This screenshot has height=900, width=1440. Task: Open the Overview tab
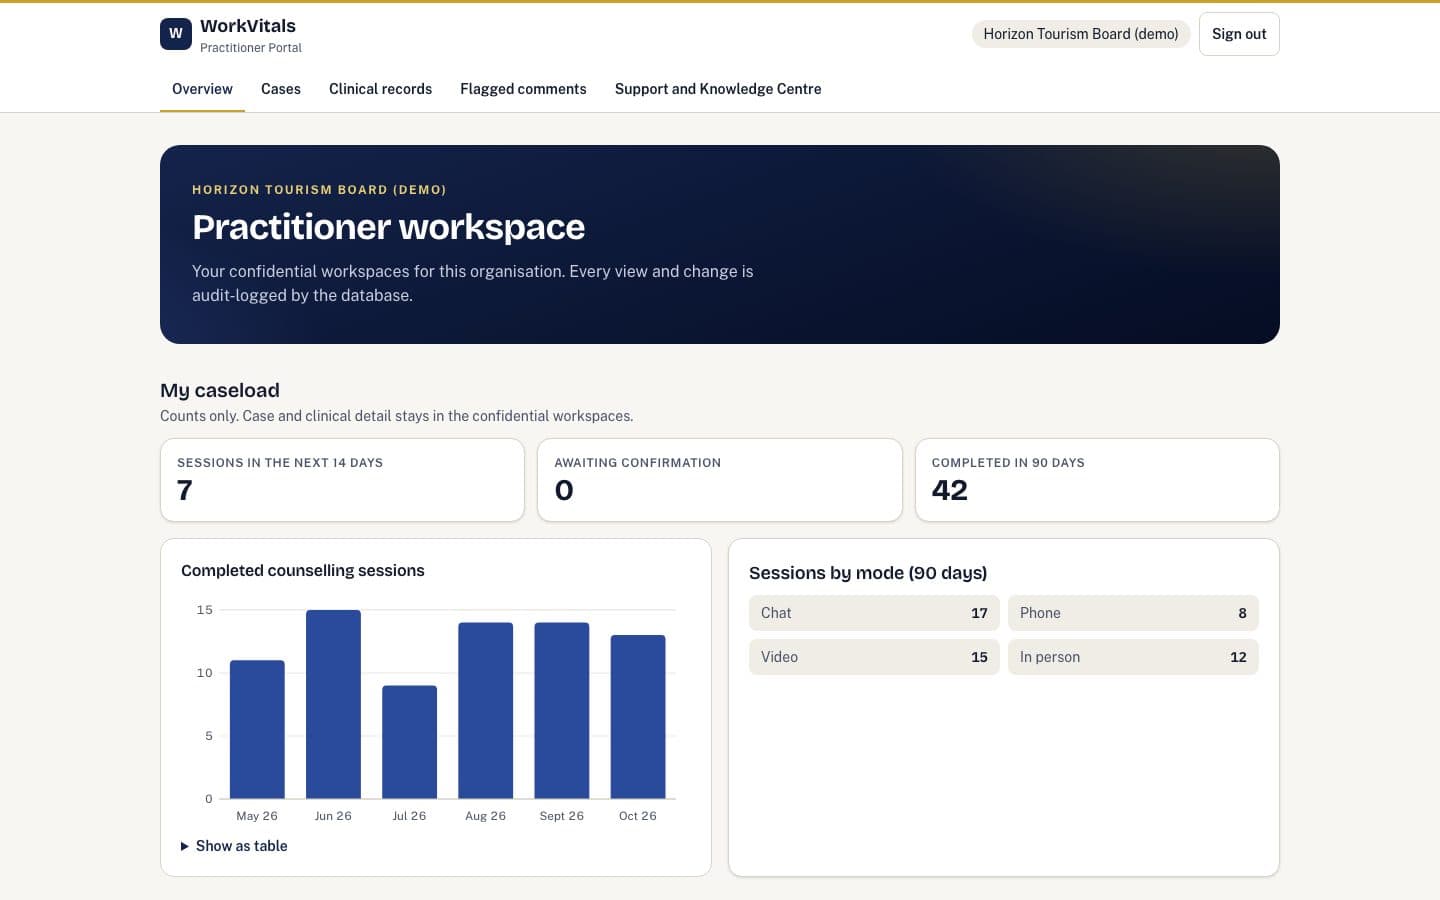[x=202, y=89]
